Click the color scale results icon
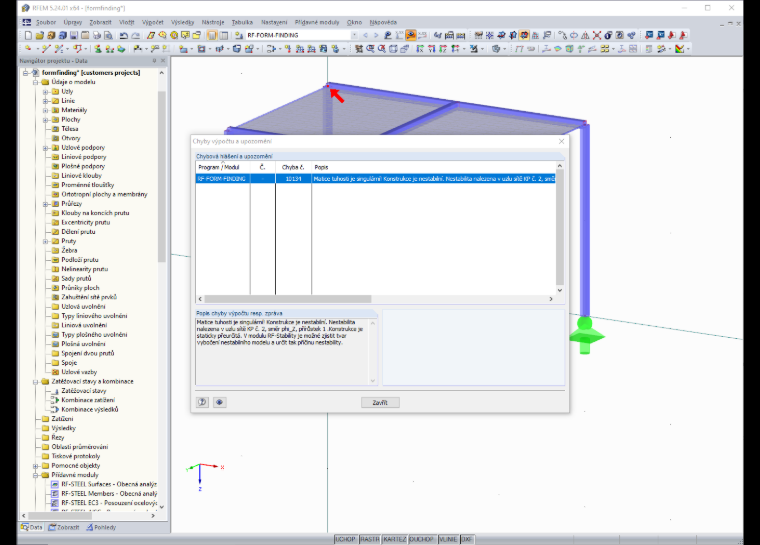The height and width of the screenshot is (545, 760). click(680, 48)
